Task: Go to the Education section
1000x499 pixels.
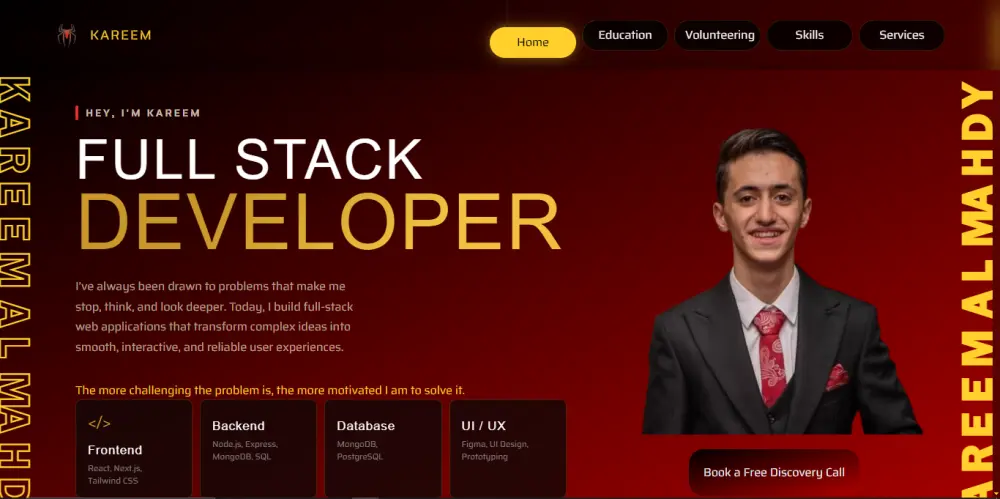Action: (625, 35)
